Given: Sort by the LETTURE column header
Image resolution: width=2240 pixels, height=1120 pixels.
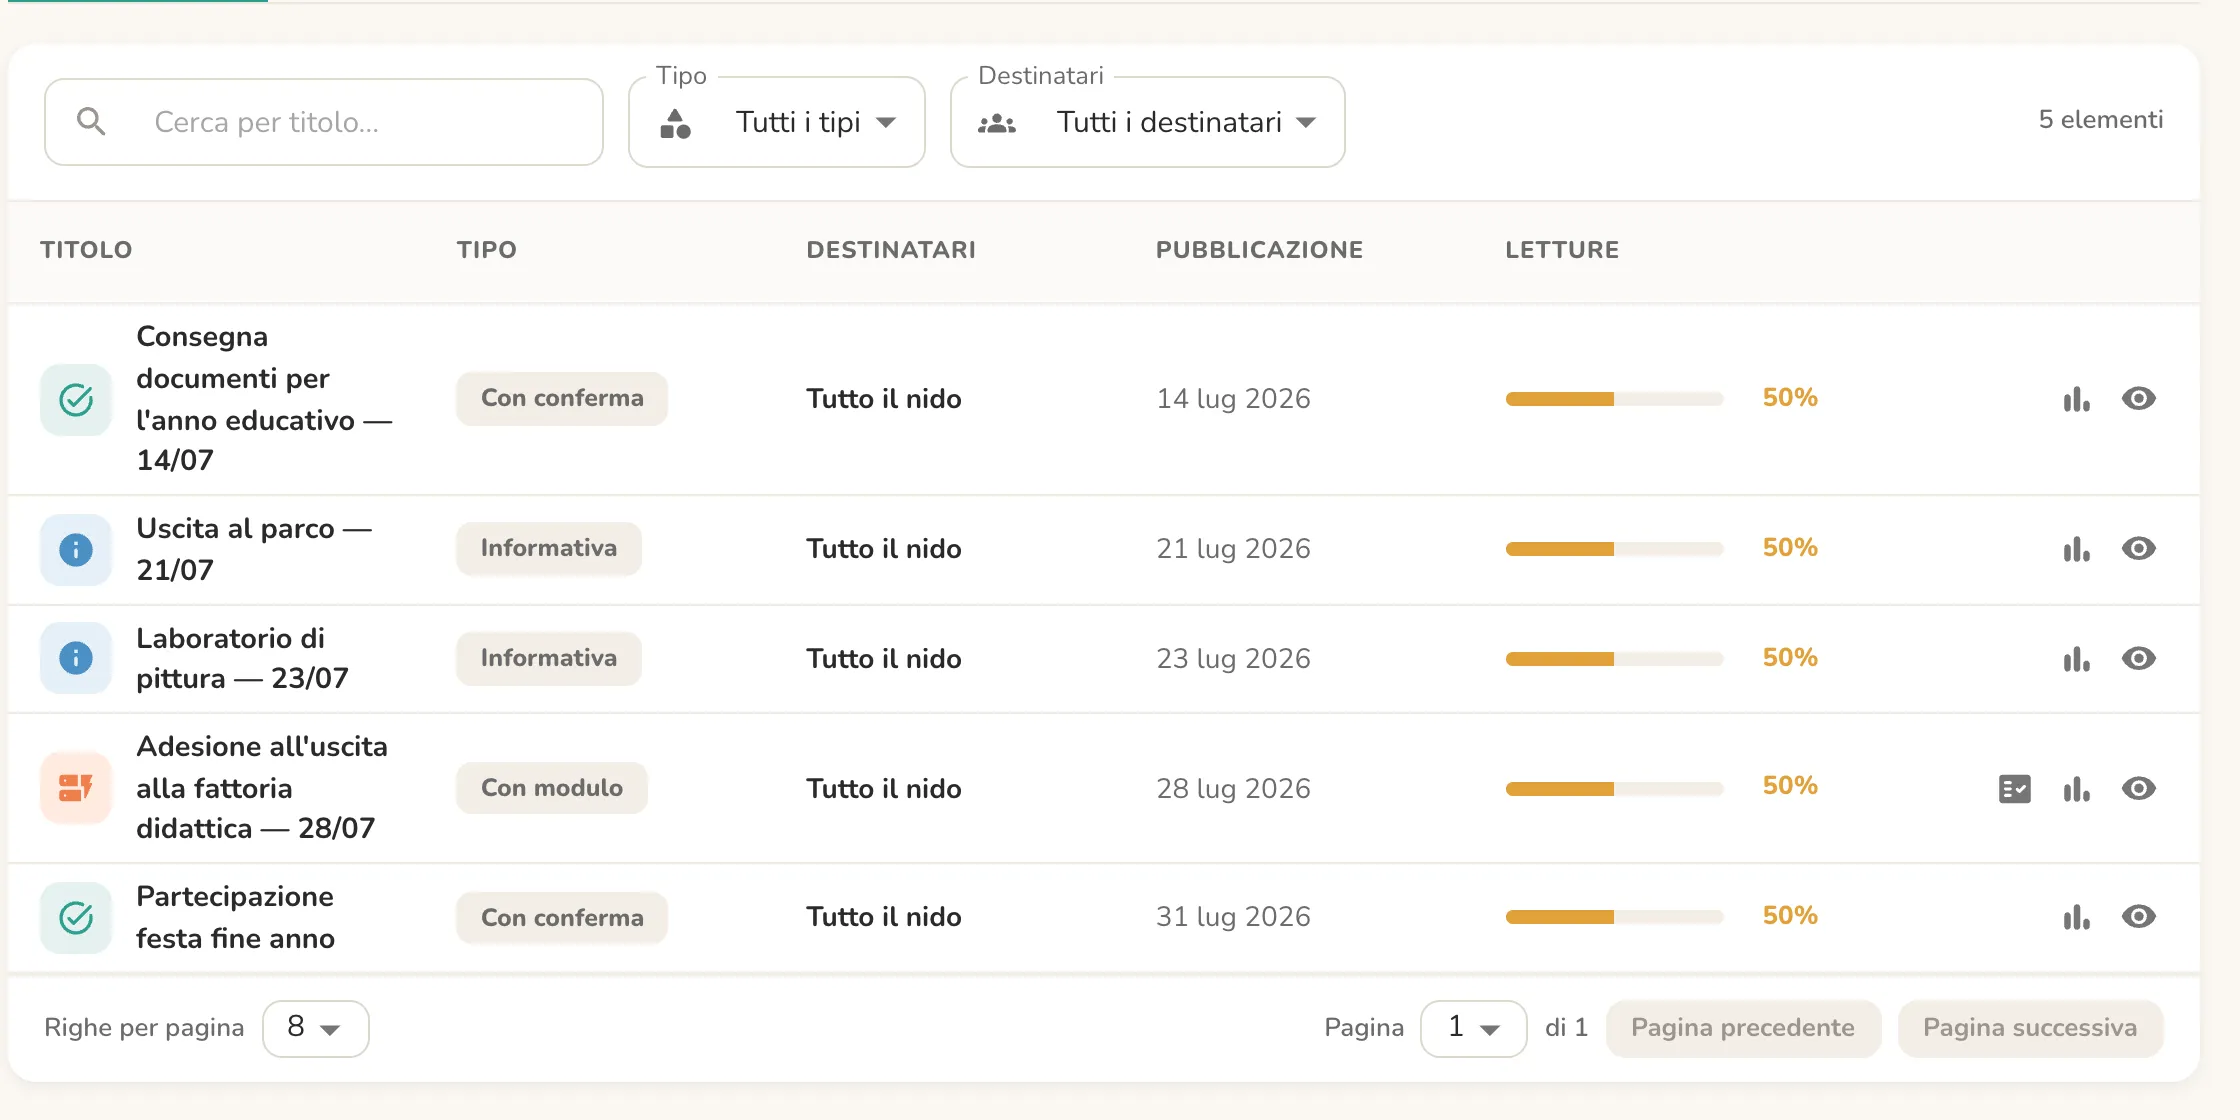Looking at the screenshot, I should pos(1562,250).
